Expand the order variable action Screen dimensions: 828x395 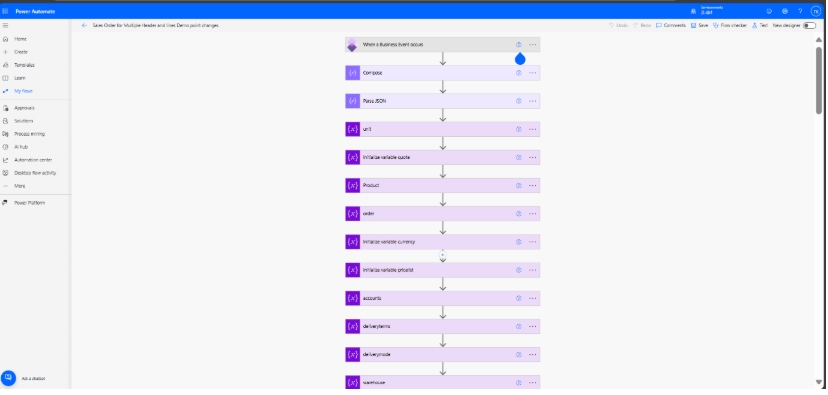443,214
